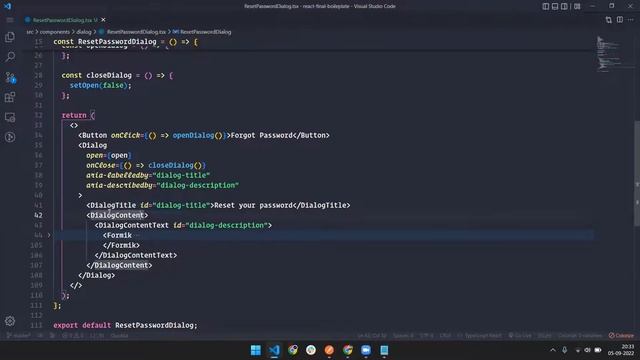Open the Zoom taskbar icon

(x=366, y=350)
